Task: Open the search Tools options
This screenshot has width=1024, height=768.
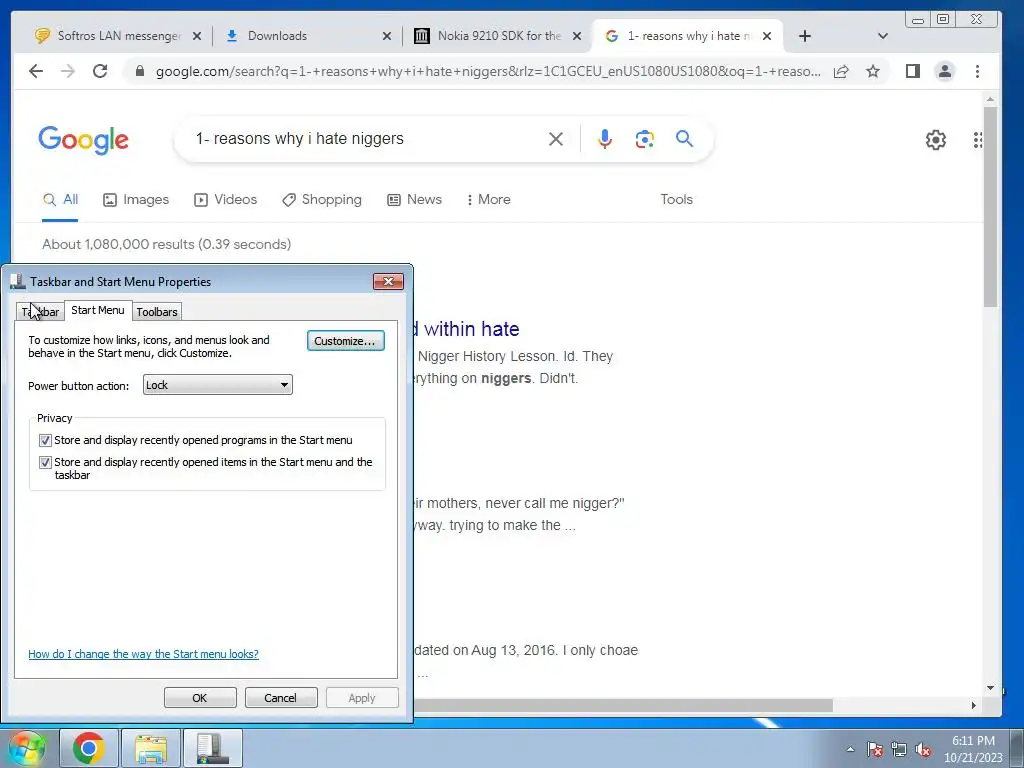Action: [x=676, y=199]
